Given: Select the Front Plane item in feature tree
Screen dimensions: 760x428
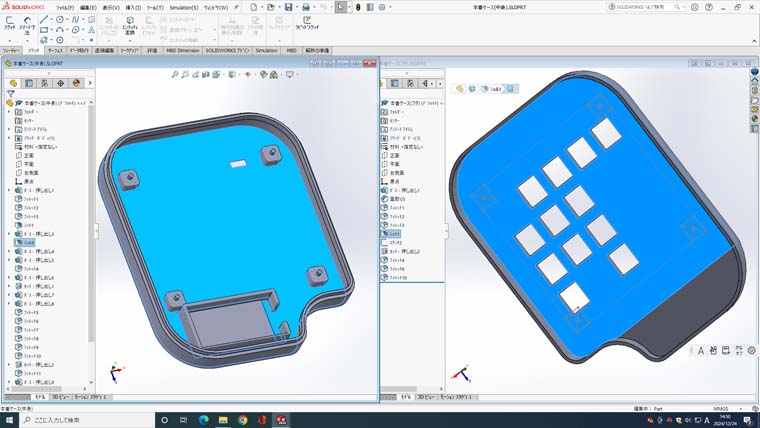Looking at the screenshot, I should [x=31, y=155].
